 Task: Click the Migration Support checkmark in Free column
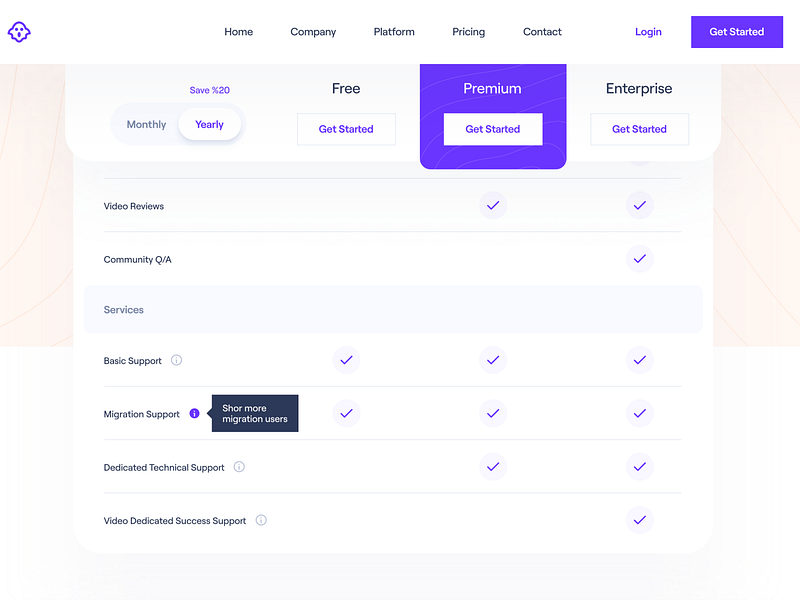(346, 413)
